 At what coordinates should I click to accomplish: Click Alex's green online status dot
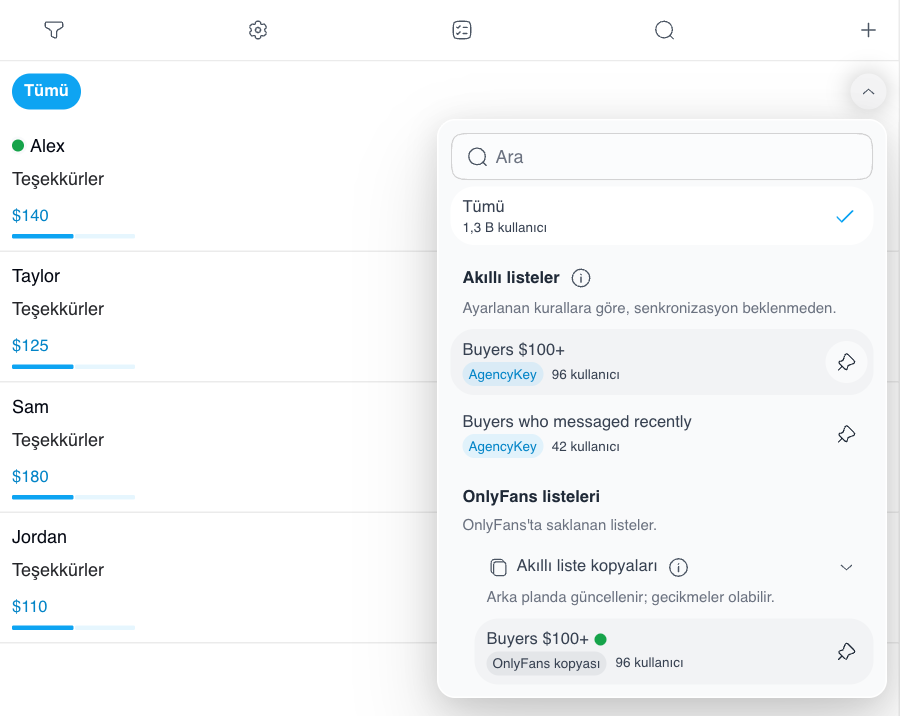[x=18, y=146]
